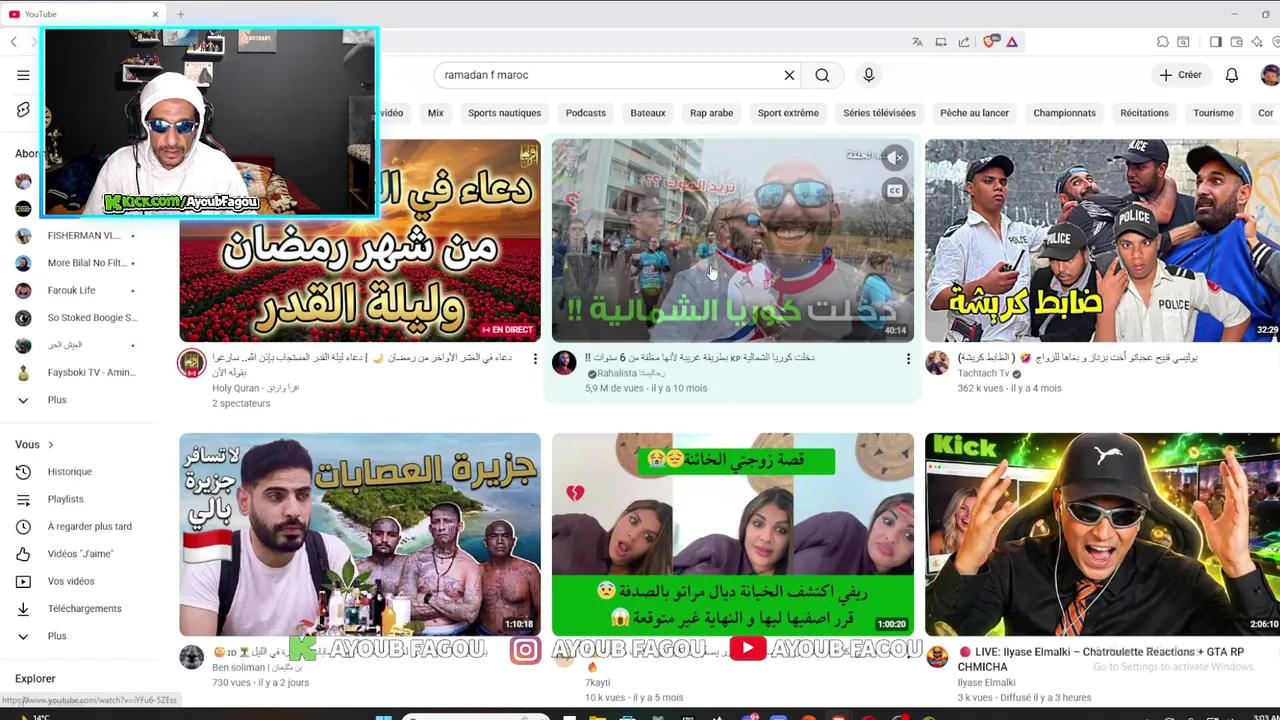The image size is (1280, 720).
Task: Open the account avatar menu
Action: [x=1270, y=75]
